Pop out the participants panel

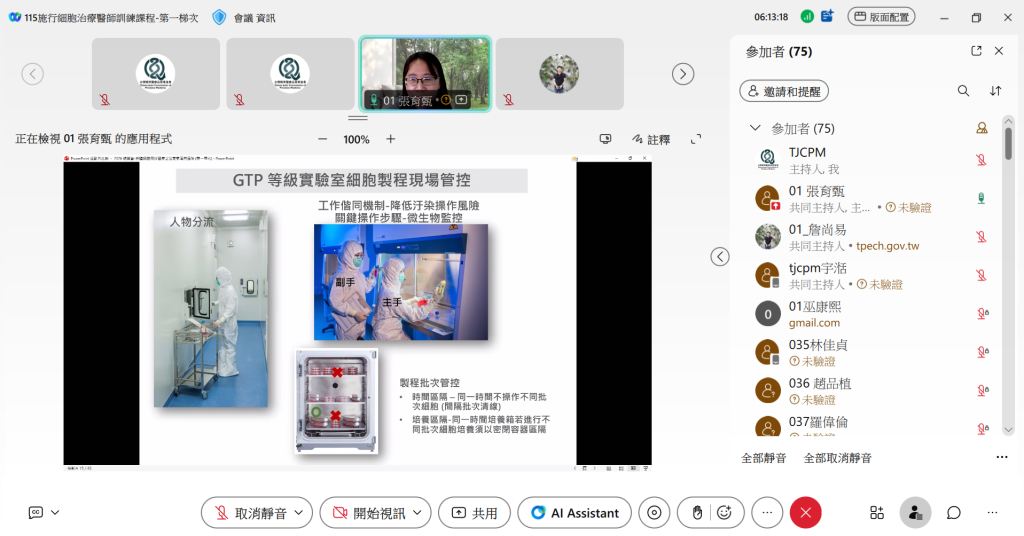pyautogui.click(x=976, y=51)
